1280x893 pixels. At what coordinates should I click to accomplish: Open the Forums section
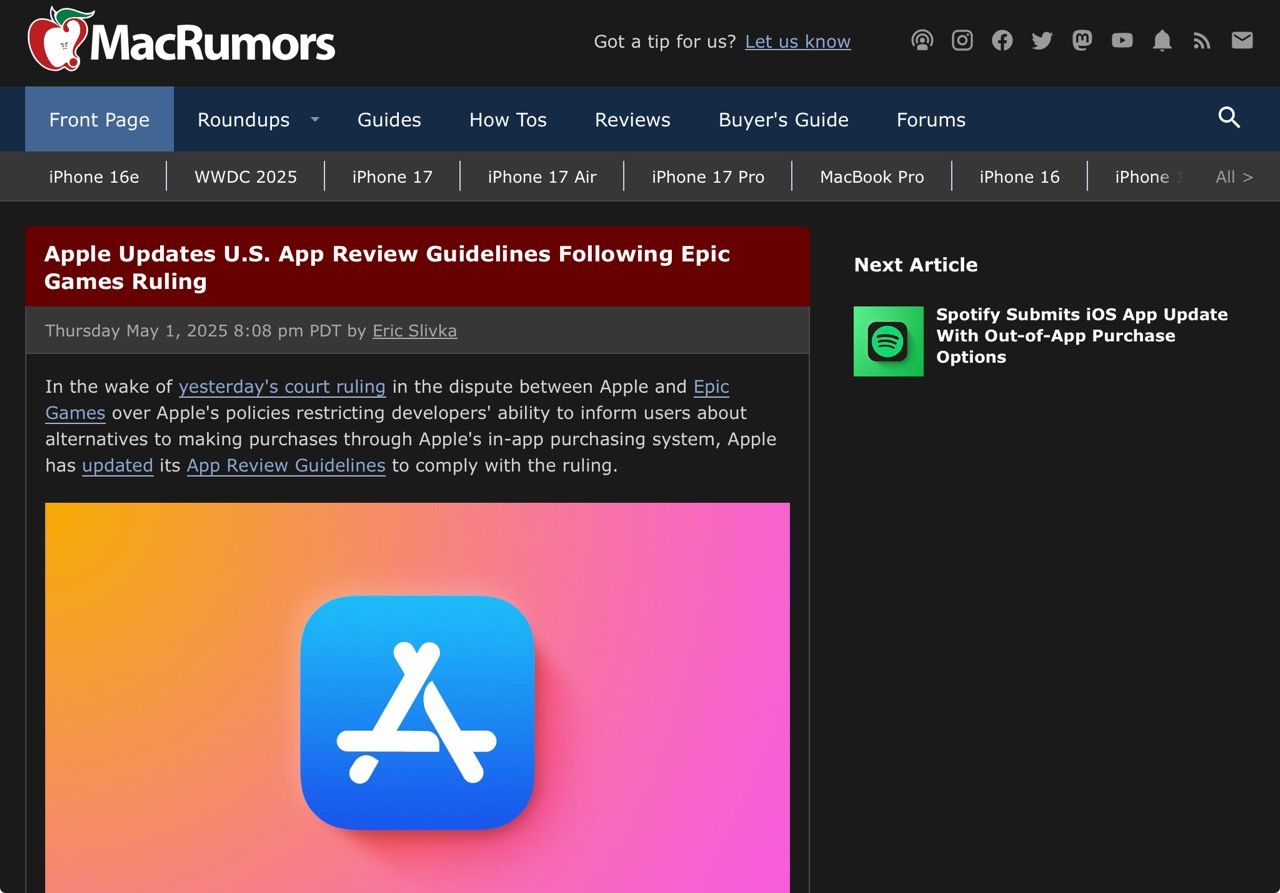pos(931,119)
